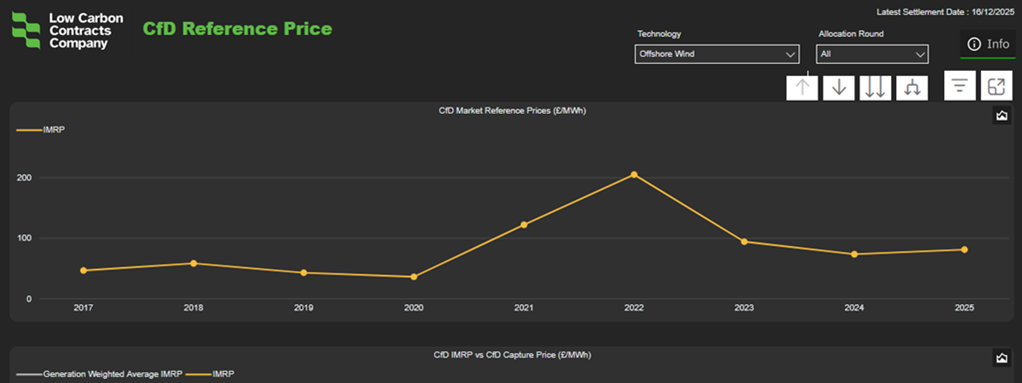Select the 2021 data point on line
This screenshot has width=1022, height=383.
click(x=523, y=225)
